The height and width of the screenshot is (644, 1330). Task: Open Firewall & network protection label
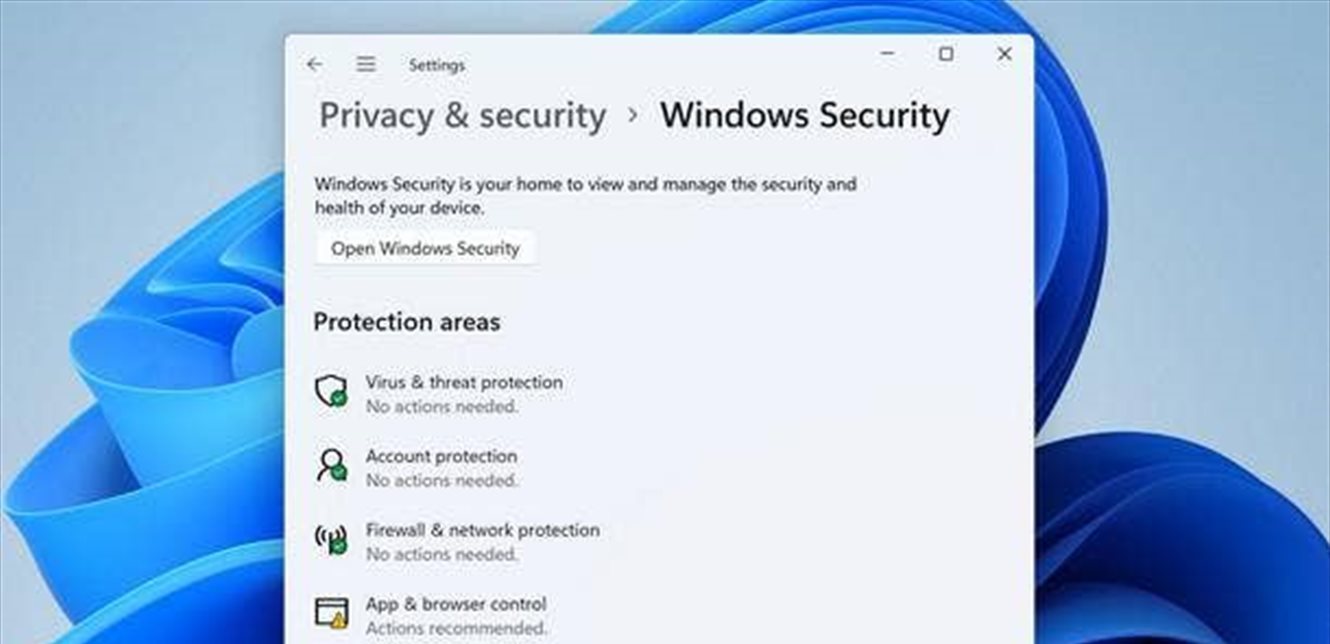pyautogui.click(x=482, y=530)
